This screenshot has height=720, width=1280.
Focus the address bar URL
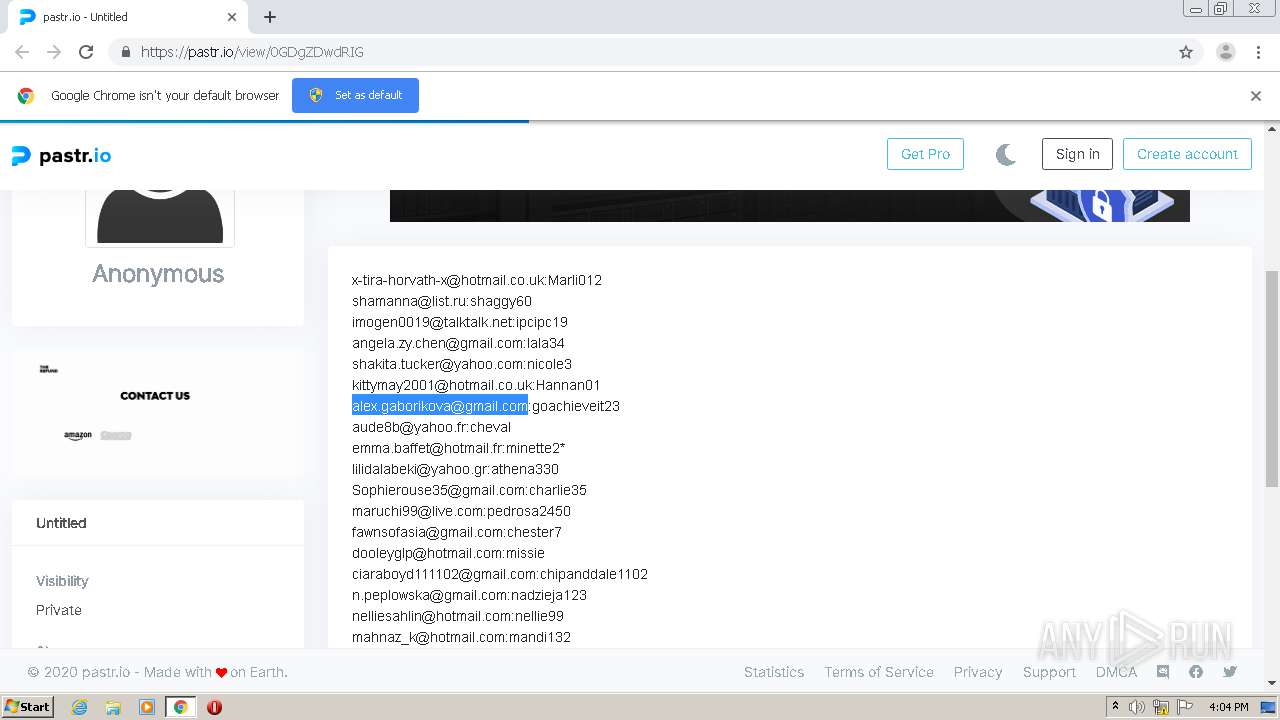252,52
